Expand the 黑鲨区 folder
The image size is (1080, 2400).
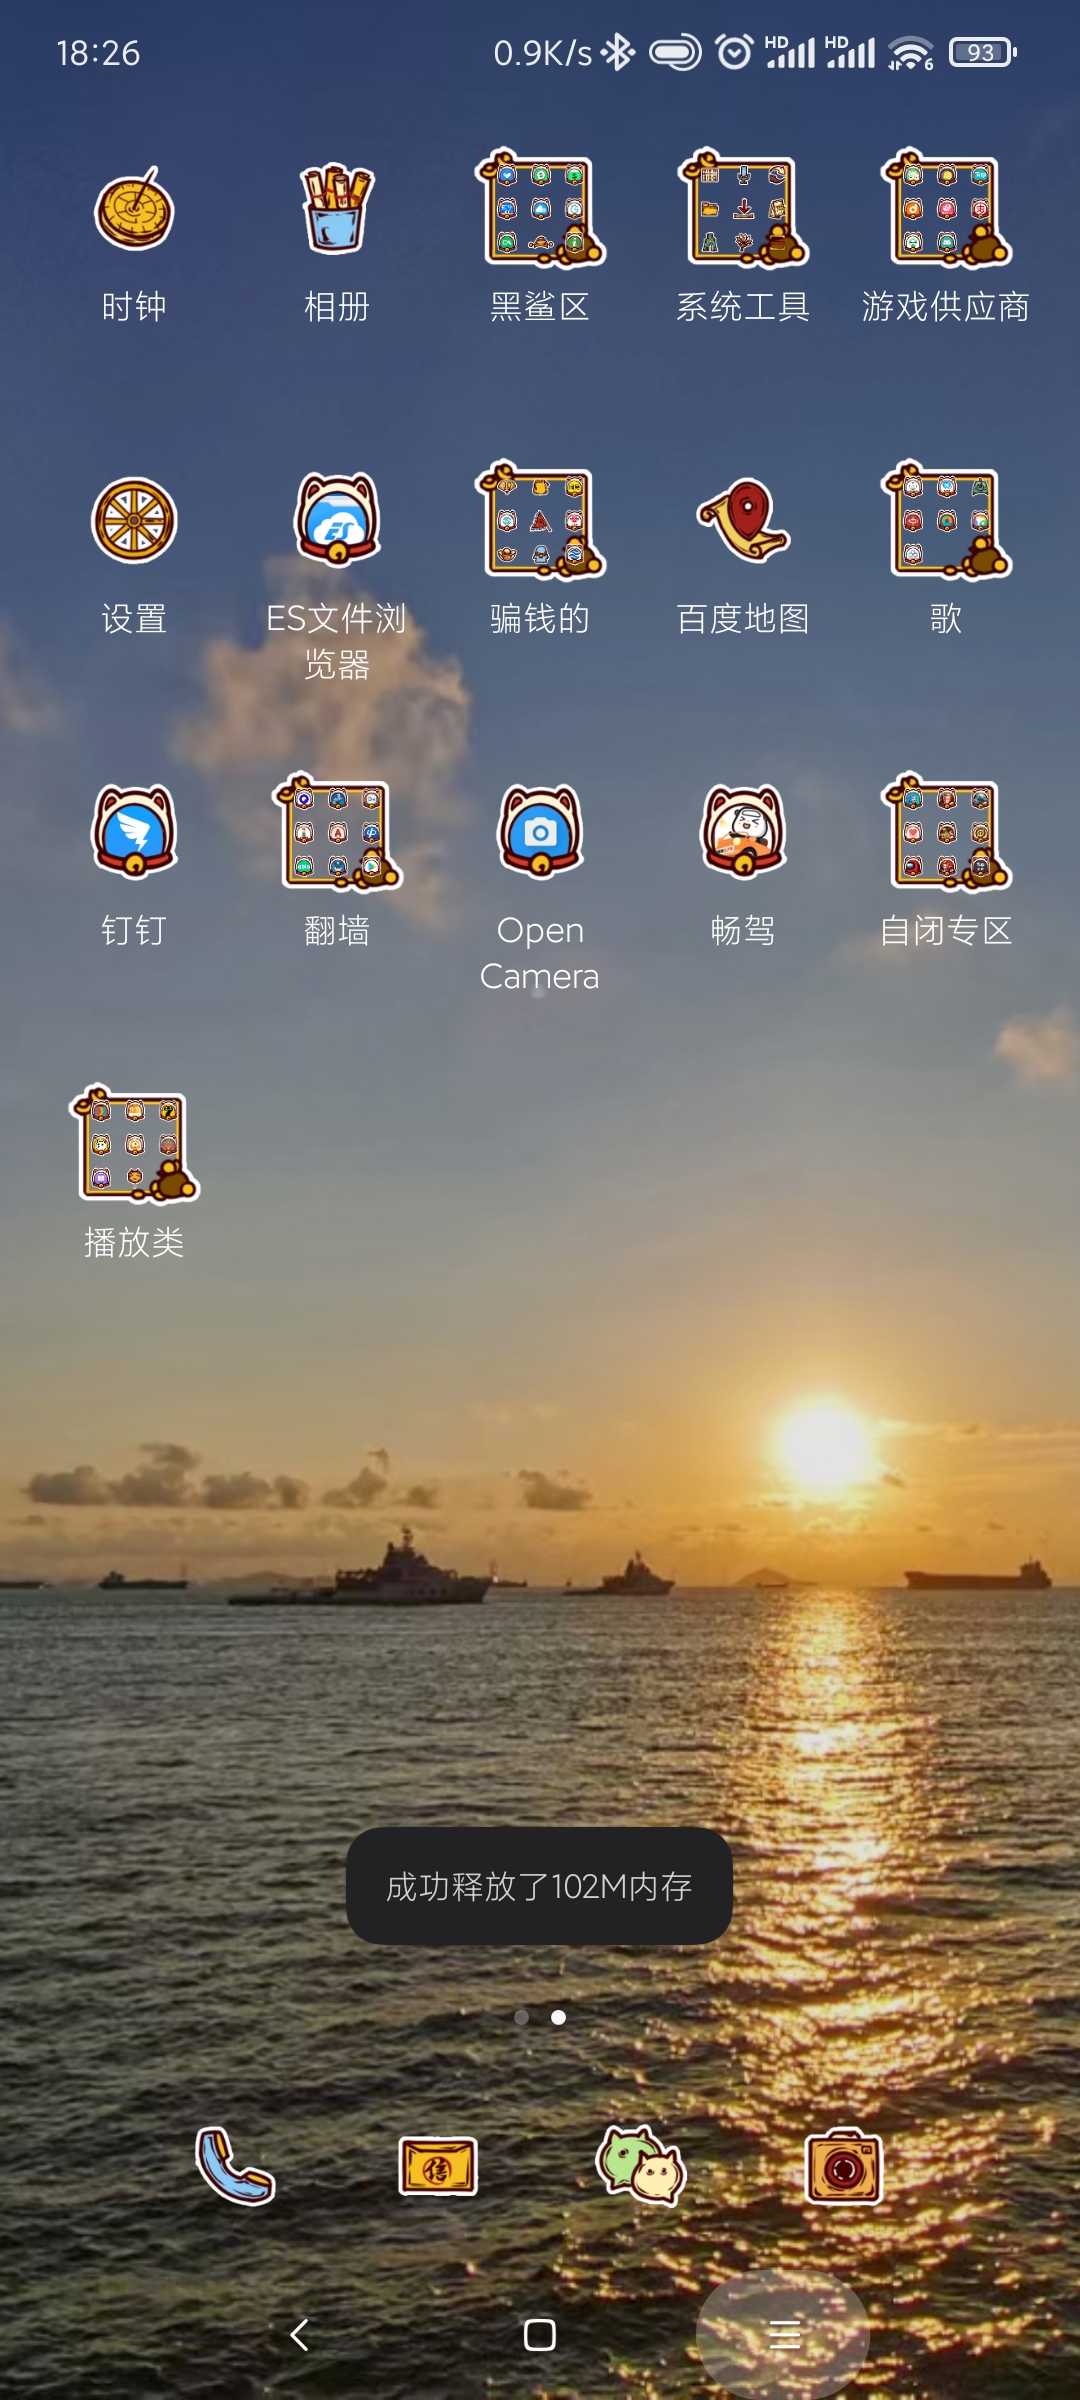[x=540, y=210]
